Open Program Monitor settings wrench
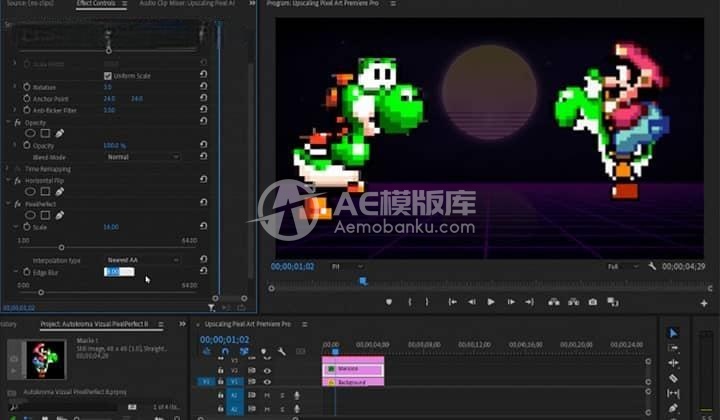The width and height of the screenshot is (720, 420). click(x=652, y=267)
